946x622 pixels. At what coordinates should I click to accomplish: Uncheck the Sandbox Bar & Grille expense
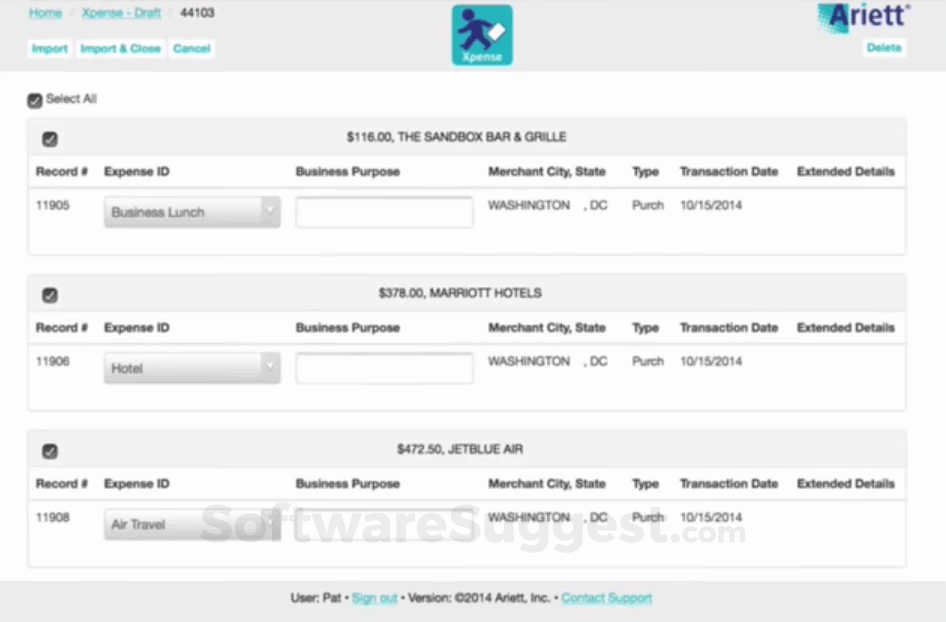pyautogui.click(x=50, y=137)
